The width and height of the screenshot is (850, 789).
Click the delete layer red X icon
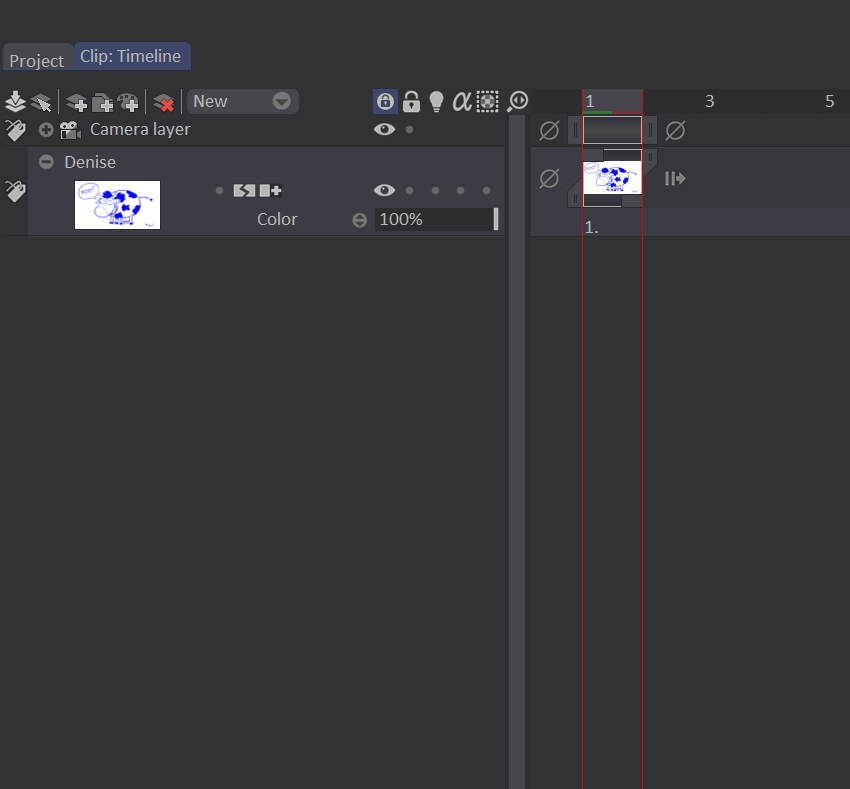pyautogui.click(x=163, y=101)
